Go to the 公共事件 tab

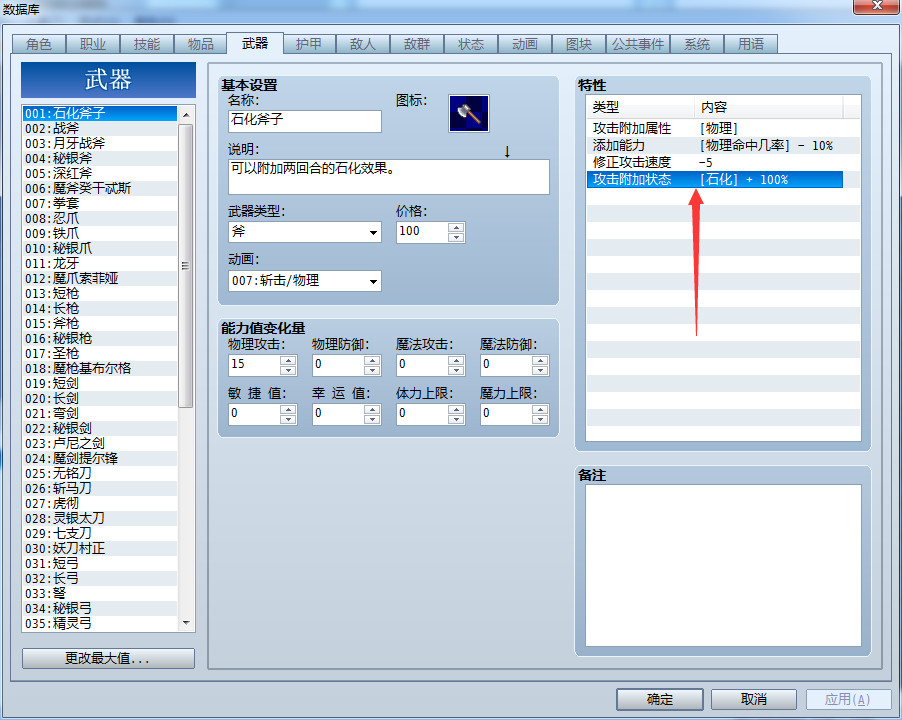pos(638,44)
